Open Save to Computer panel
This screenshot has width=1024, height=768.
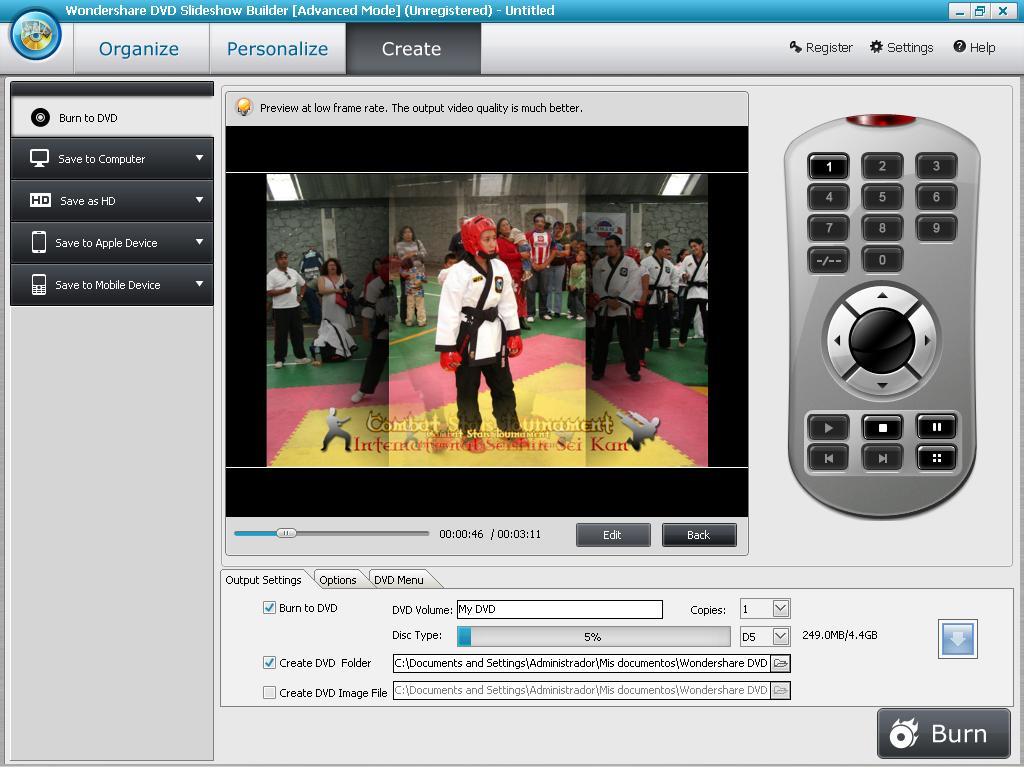point(100,158)
